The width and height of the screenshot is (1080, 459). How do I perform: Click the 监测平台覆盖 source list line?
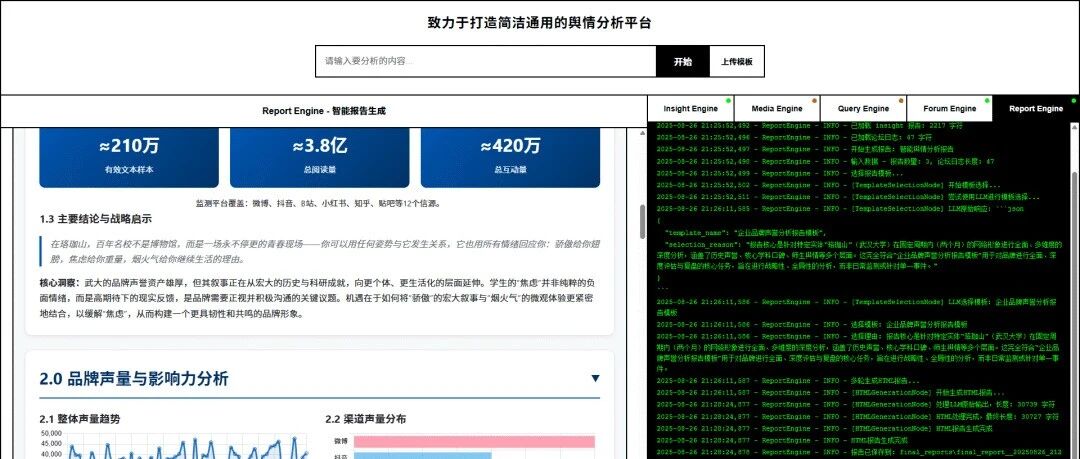pyautogui.click(x=318, y=203)
